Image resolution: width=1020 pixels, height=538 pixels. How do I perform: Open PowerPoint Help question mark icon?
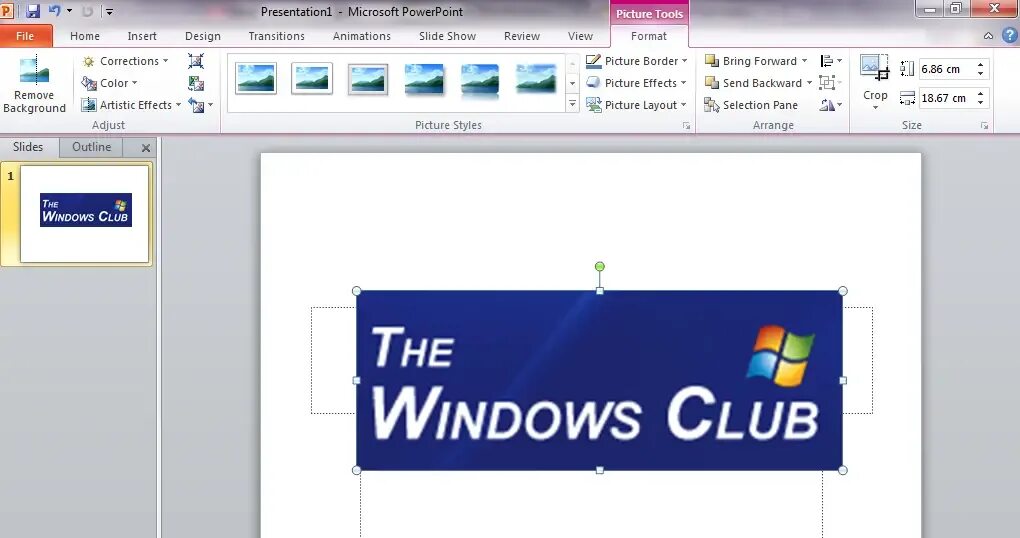(1010, 36)
